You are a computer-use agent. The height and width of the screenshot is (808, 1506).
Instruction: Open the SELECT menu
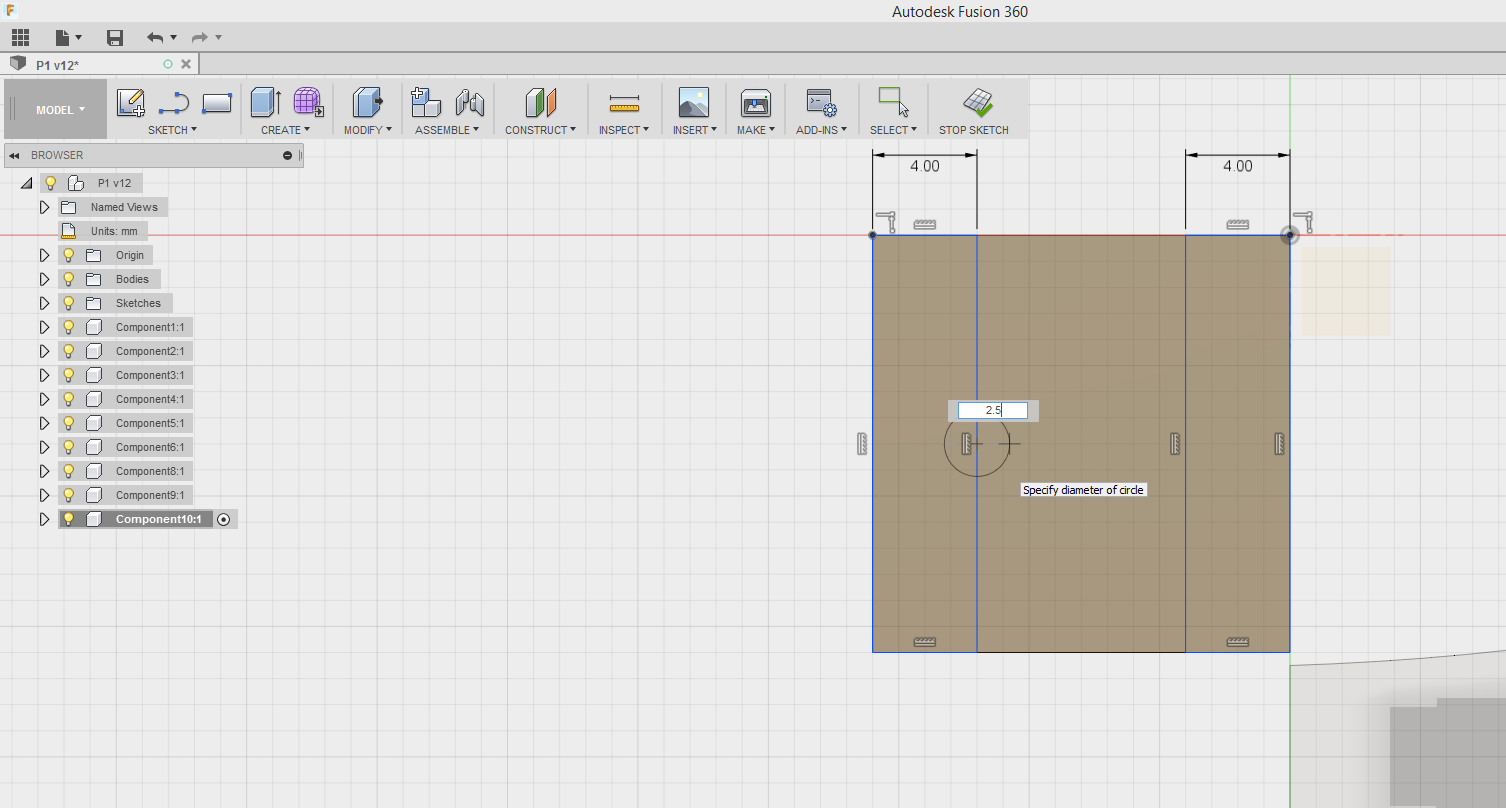click(x=893, y=130)
